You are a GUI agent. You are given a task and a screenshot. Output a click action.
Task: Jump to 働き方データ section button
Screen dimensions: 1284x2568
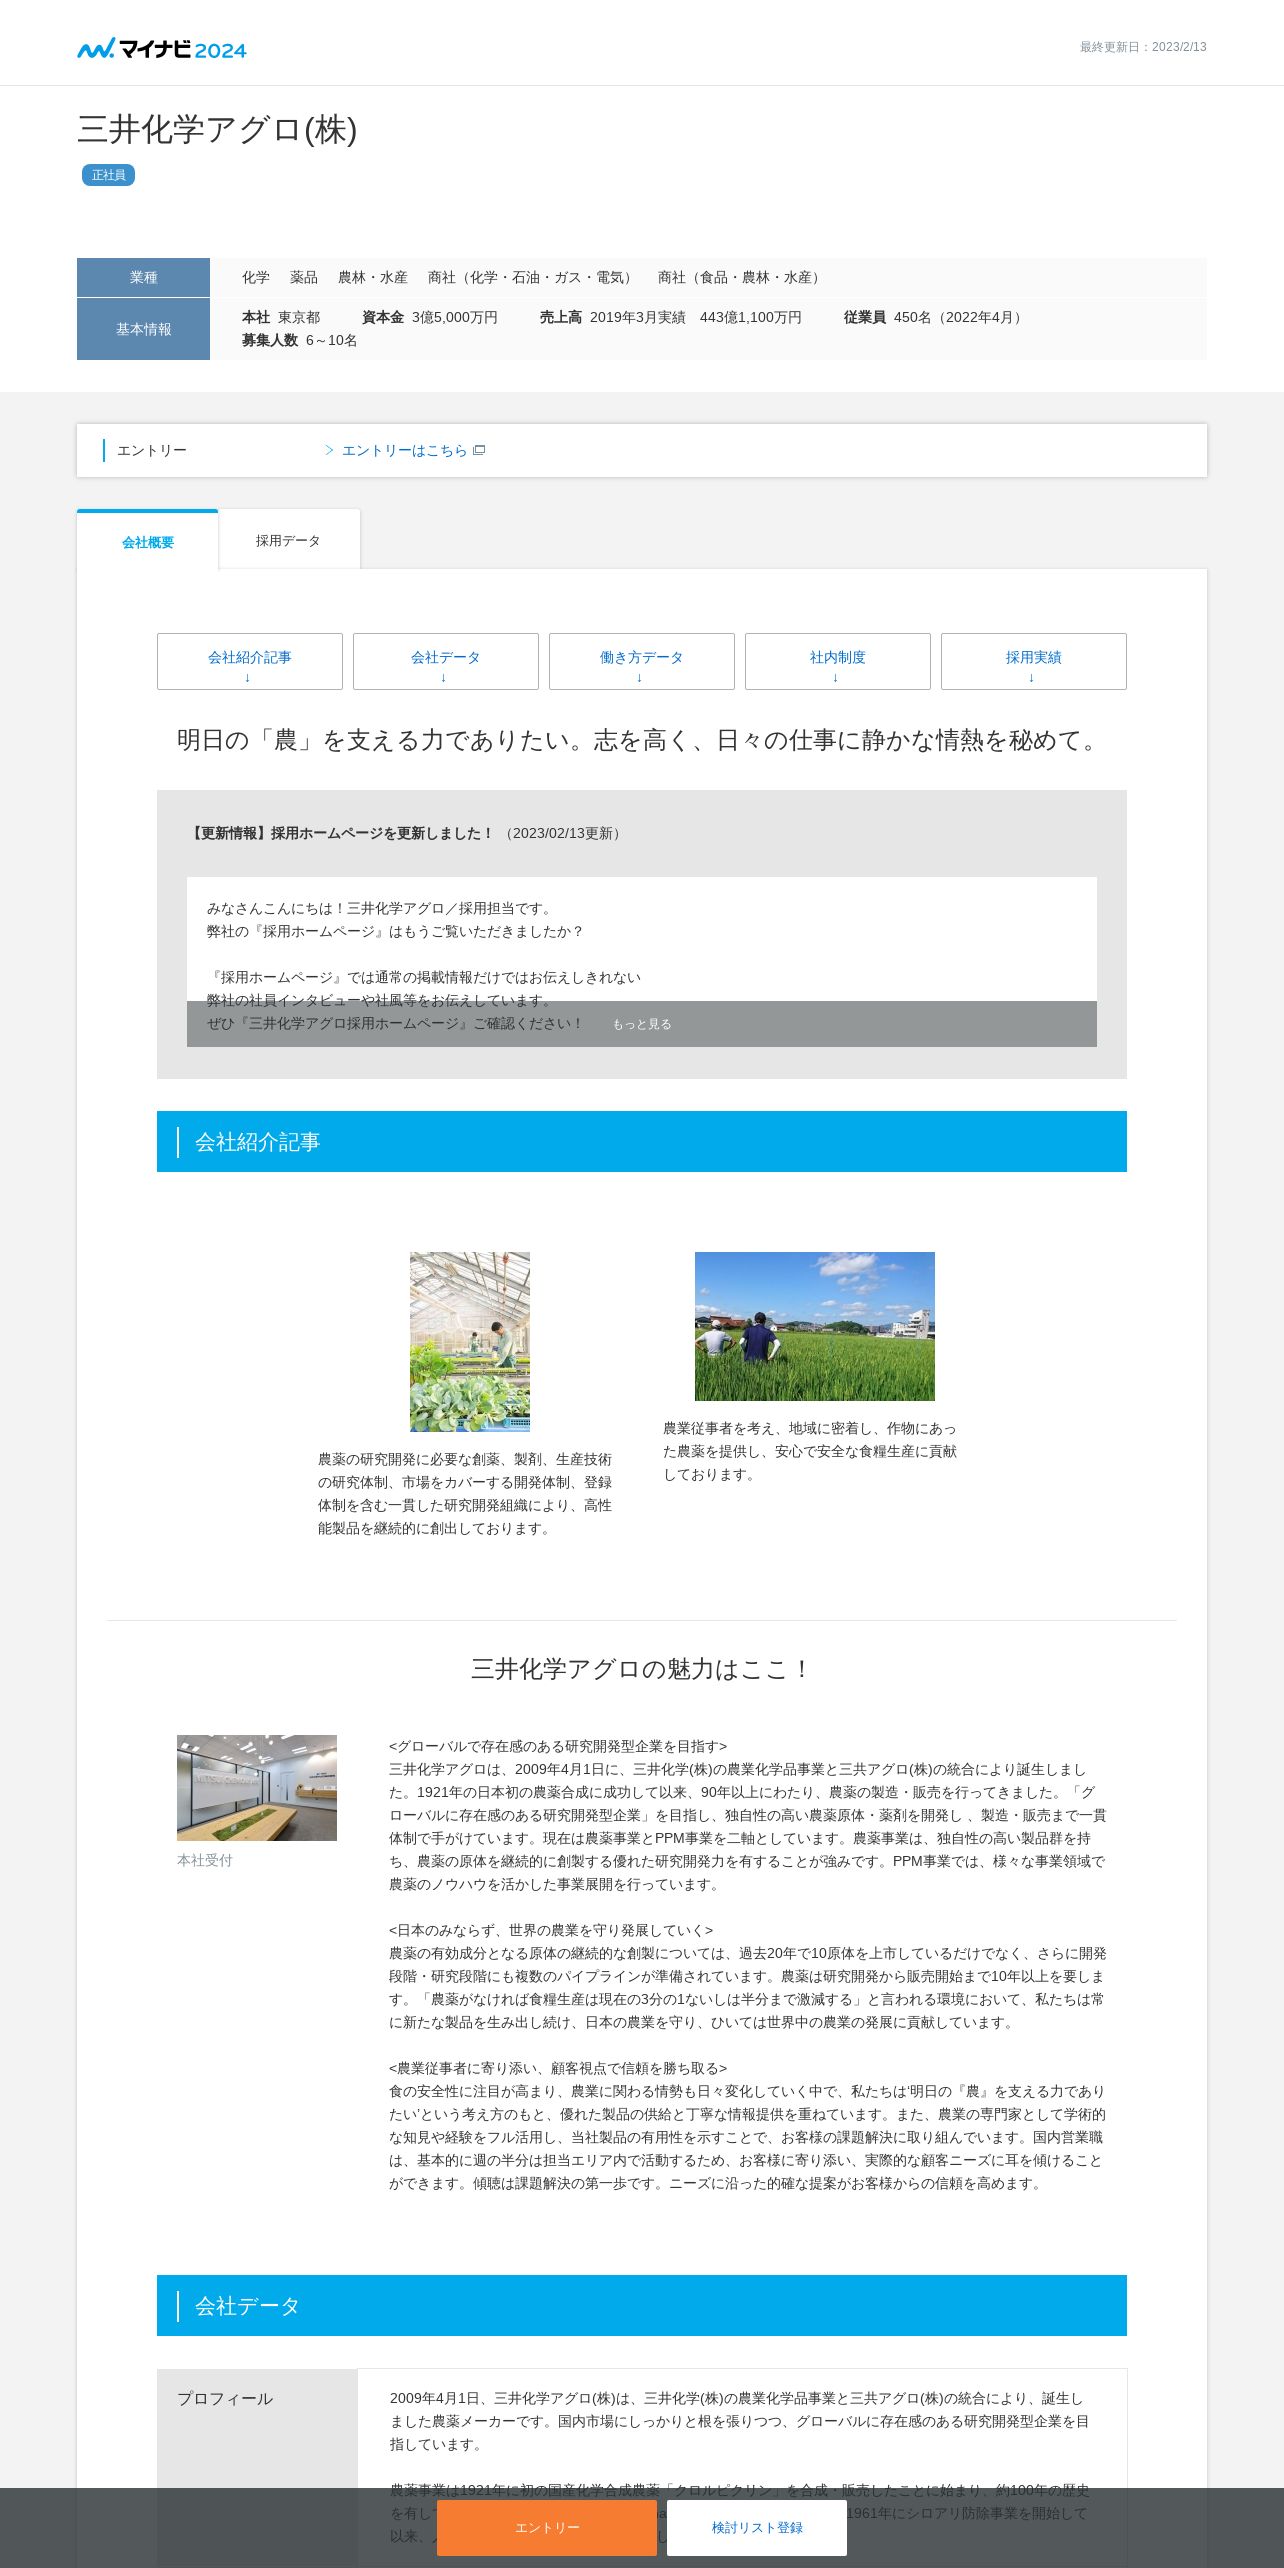coord(642,661)
